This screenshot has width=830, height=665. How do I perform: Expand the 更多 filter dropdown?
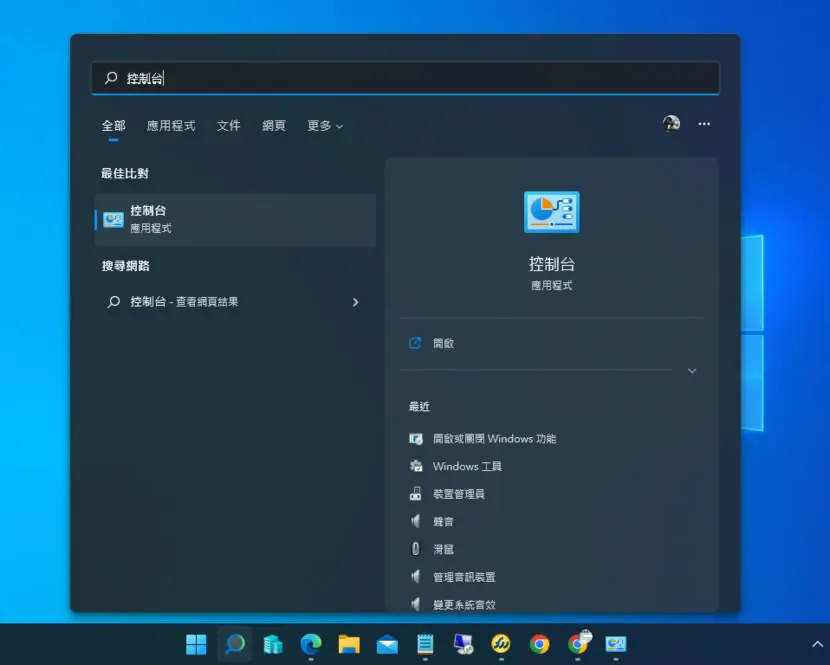tap(325, 126)
